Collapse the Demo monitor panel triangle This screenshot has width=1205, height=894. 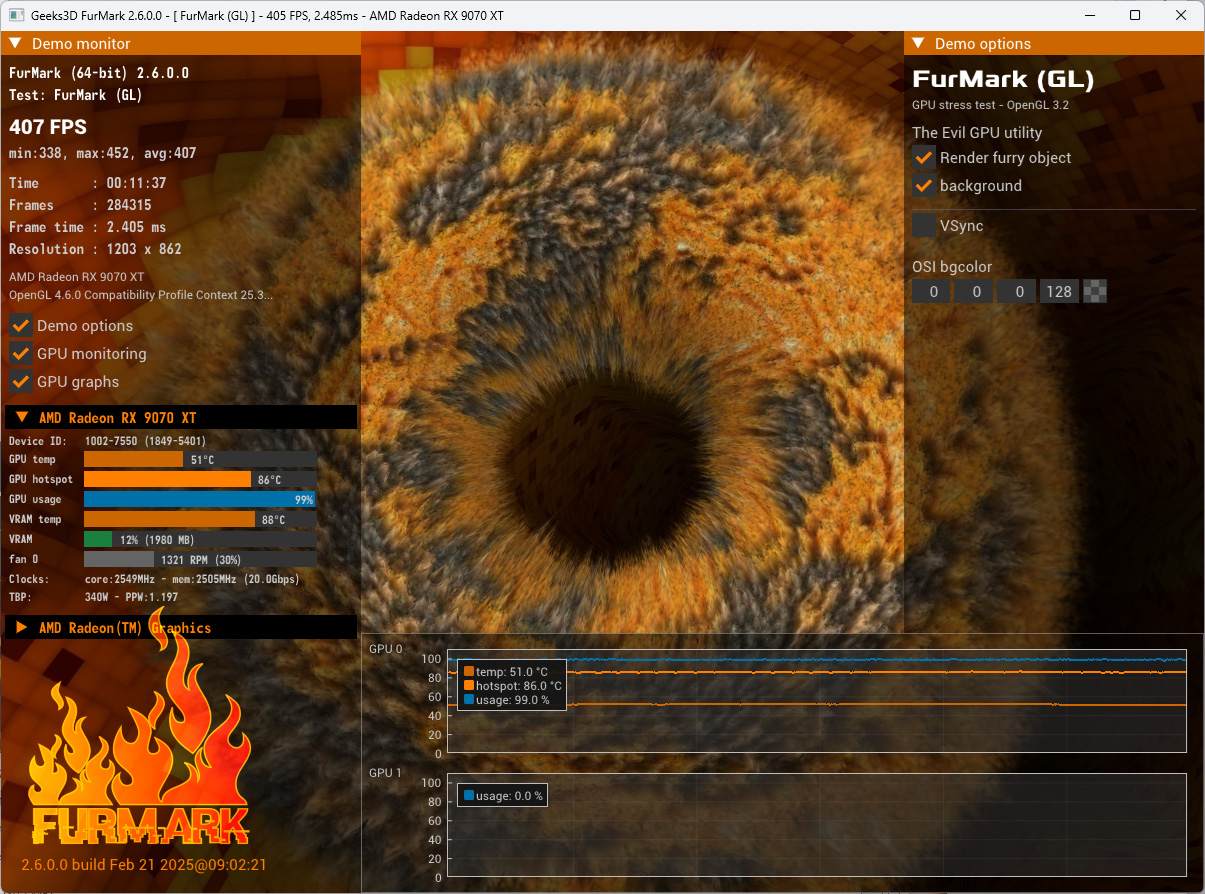click(x=16, y=43)
